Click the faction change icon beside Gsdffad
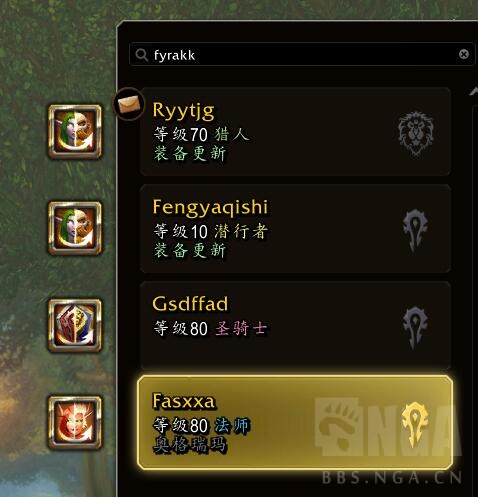478x497 pixels. [x=75, y=325]
